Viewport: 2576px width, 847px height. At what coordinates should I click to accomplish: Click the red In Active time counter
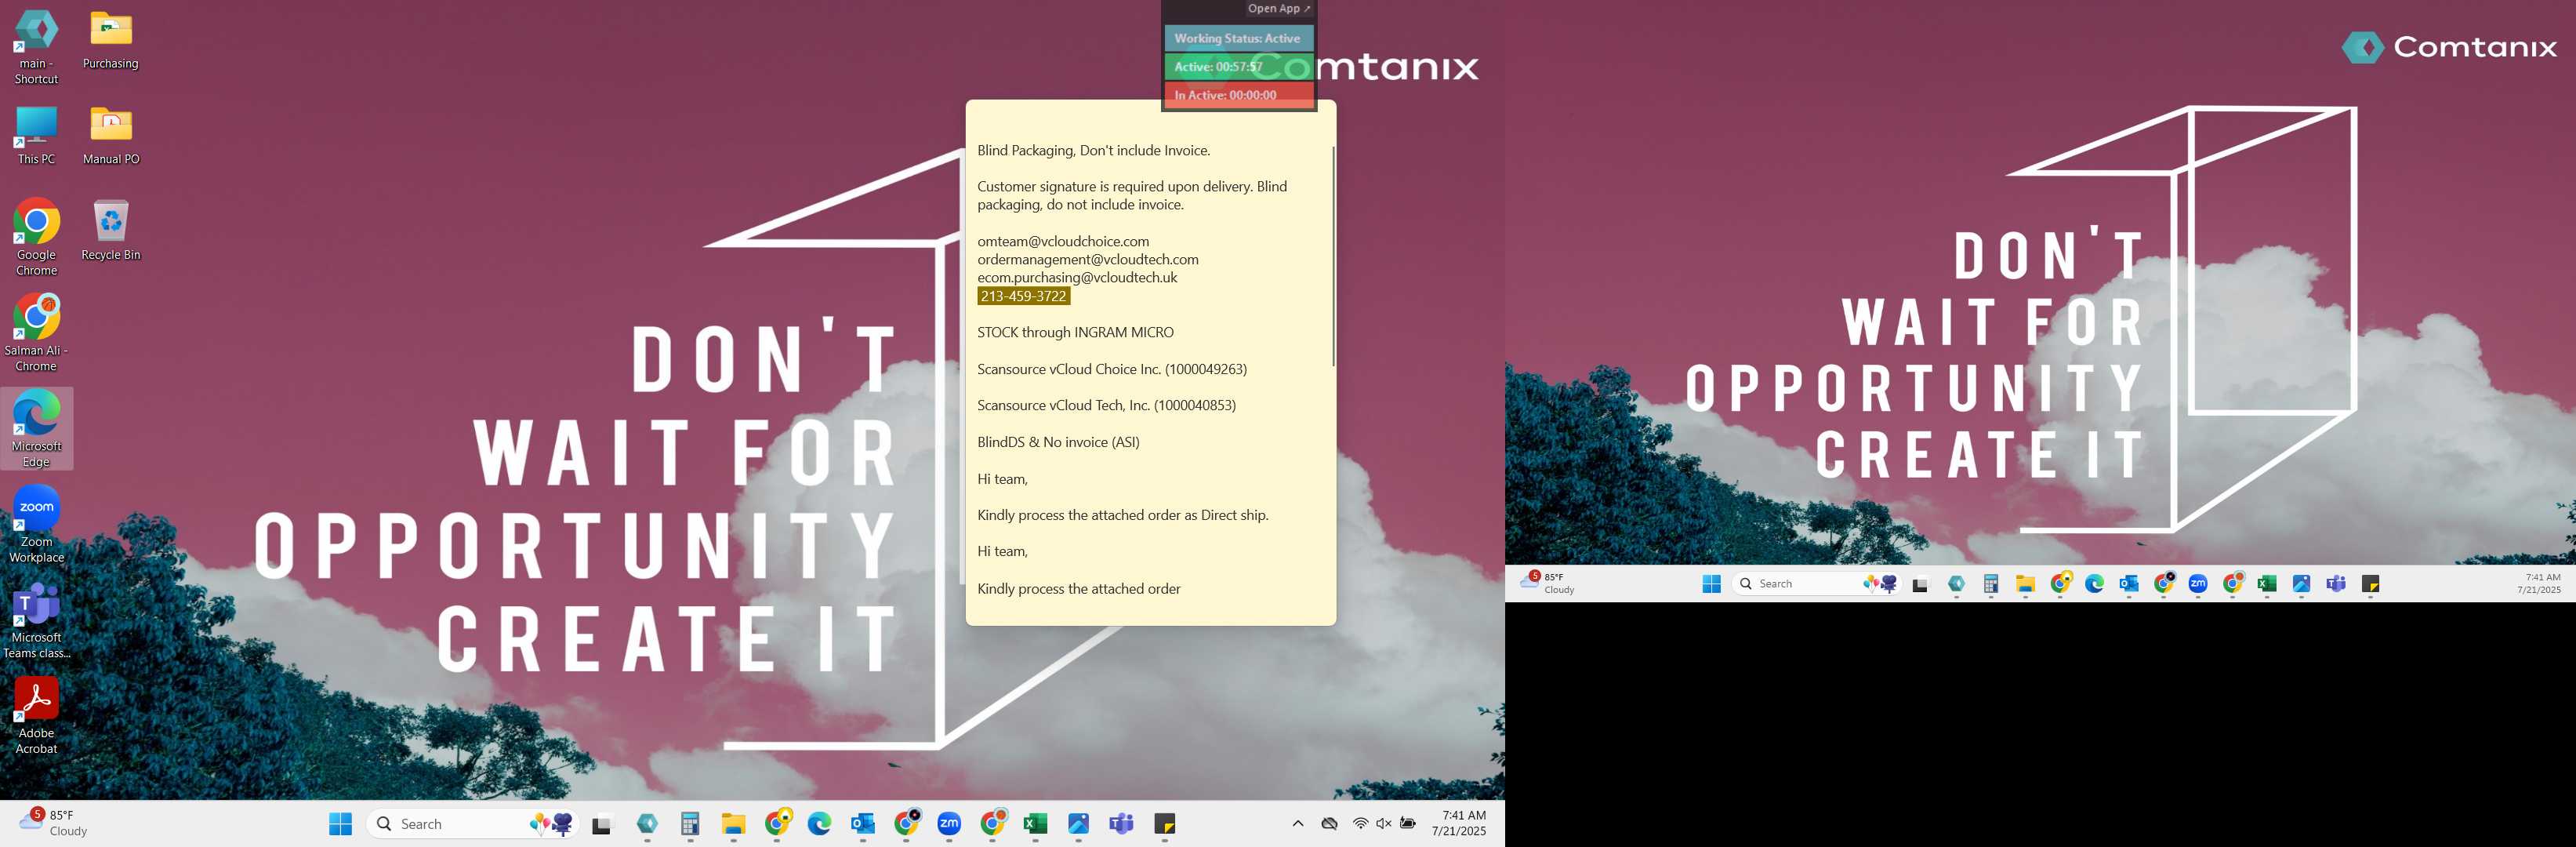point(1238,95)
